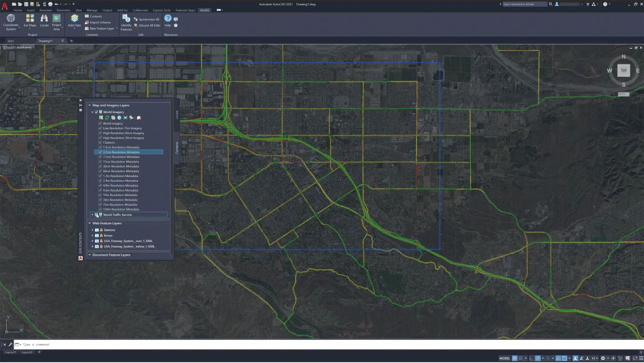Collapse the Map and Imagery Layers section

click(x=90, y=106)
